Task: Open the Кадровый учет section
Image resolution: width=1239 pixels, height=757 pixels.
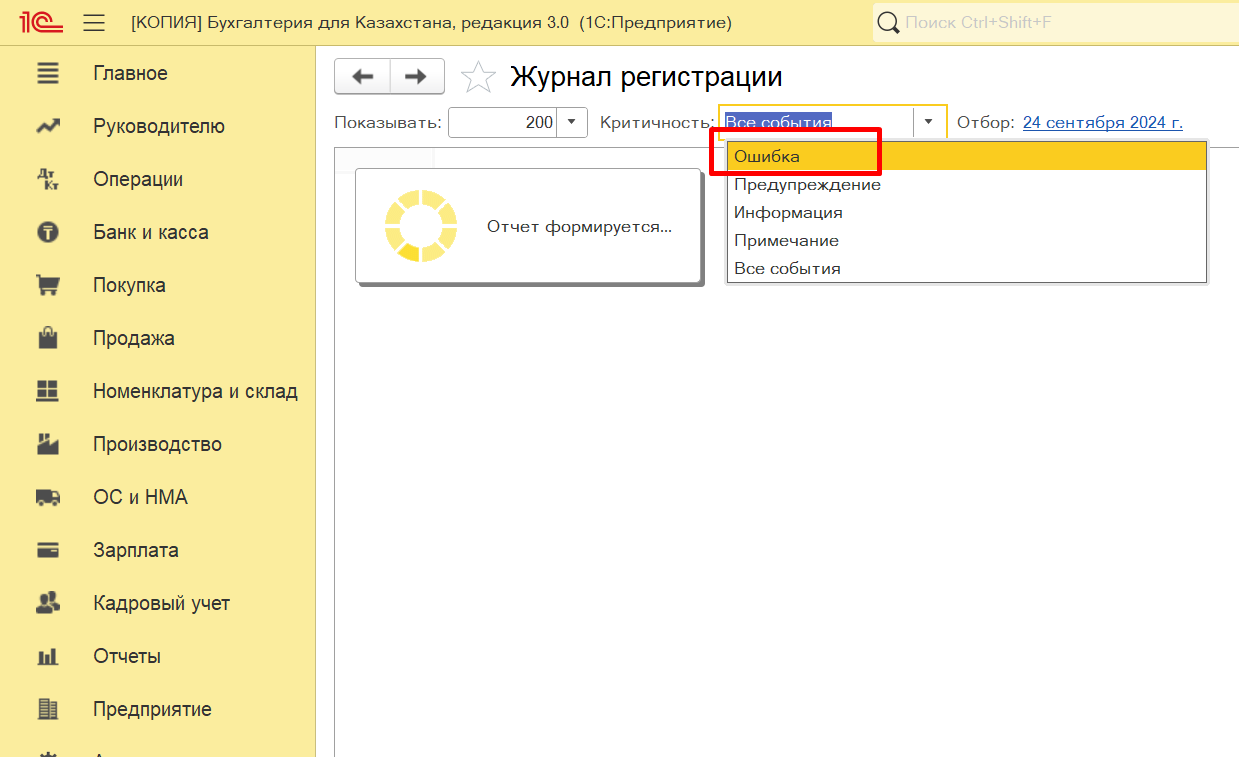Action: (x=161, y=603)
